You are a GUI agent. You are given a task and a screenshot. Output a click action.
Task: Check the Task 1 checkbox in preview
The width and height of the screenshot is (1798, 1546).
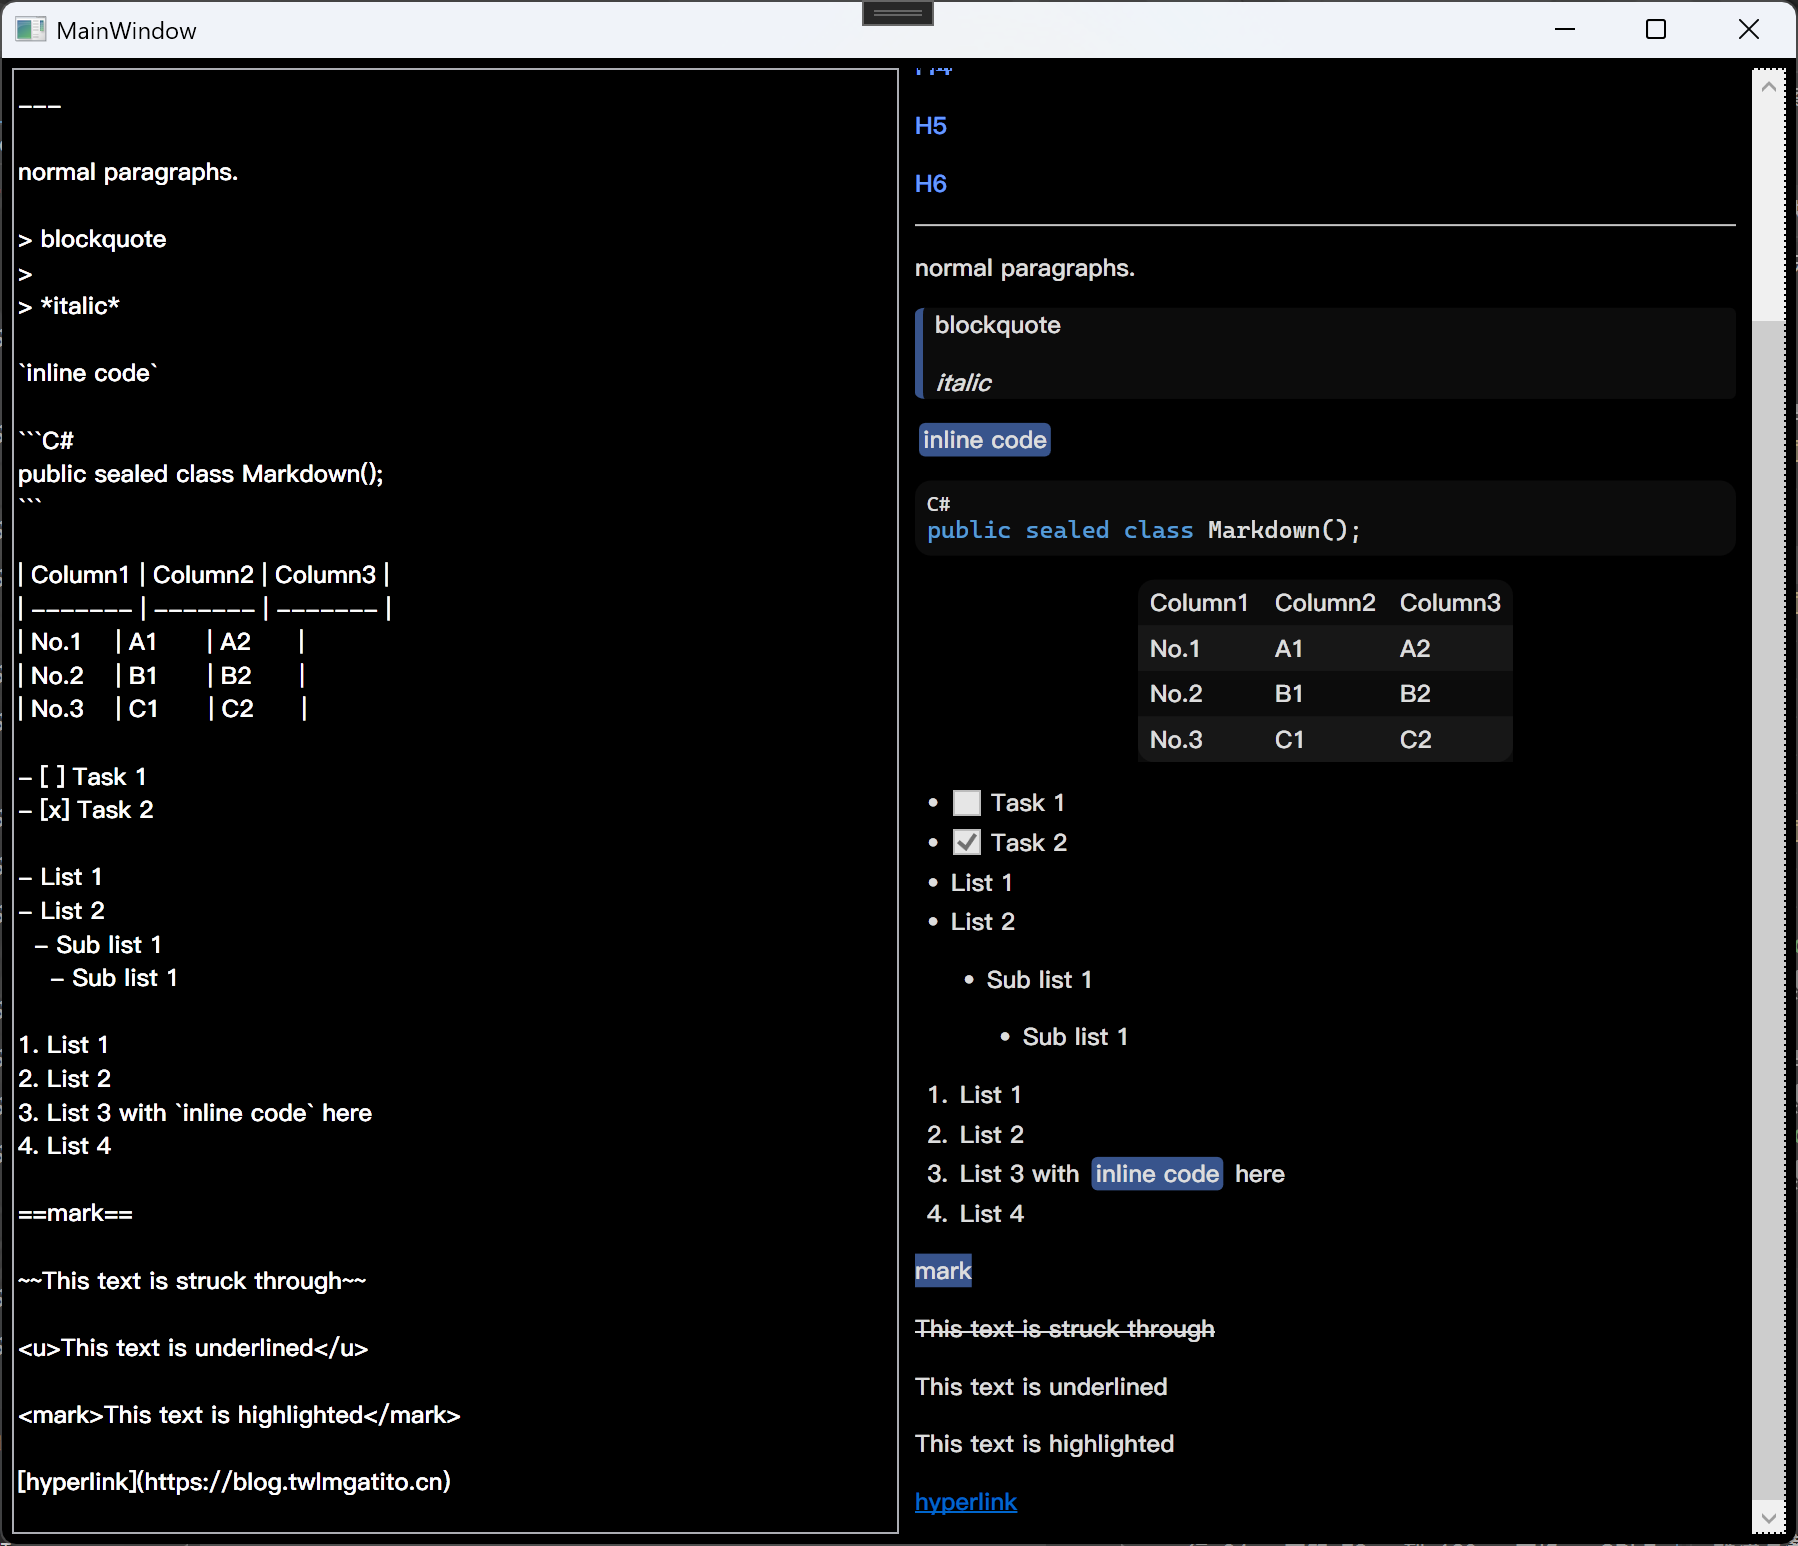(x=966, y=803)
